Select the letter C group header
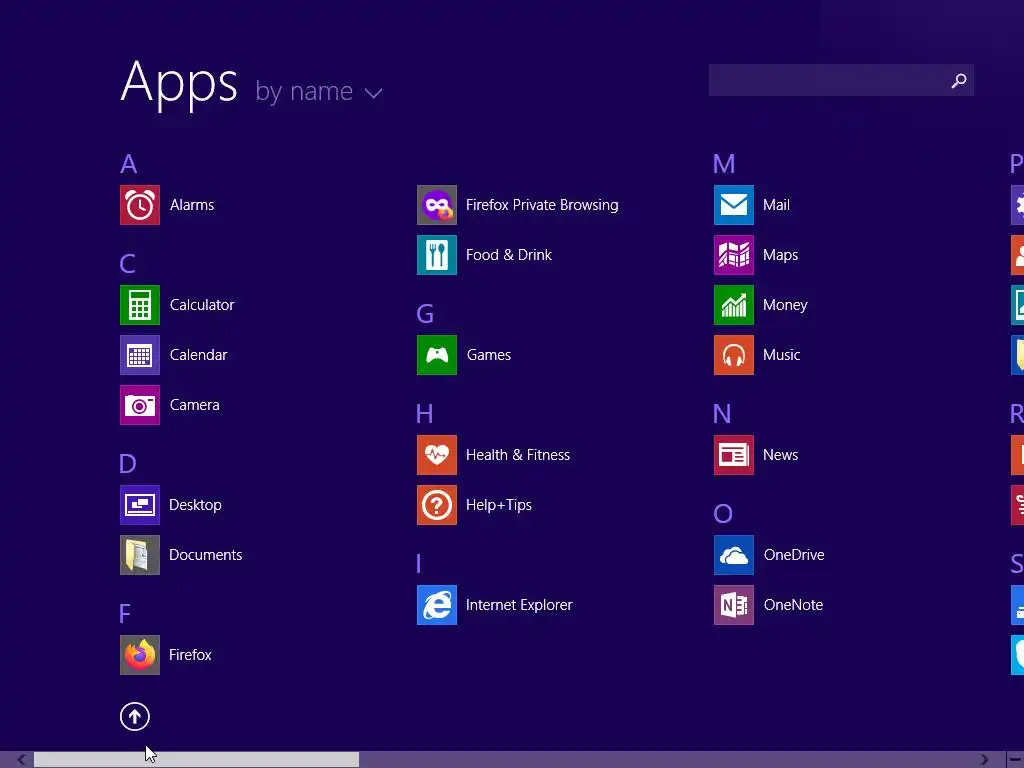Screen dimensions: 1024x768 (127, 264)
